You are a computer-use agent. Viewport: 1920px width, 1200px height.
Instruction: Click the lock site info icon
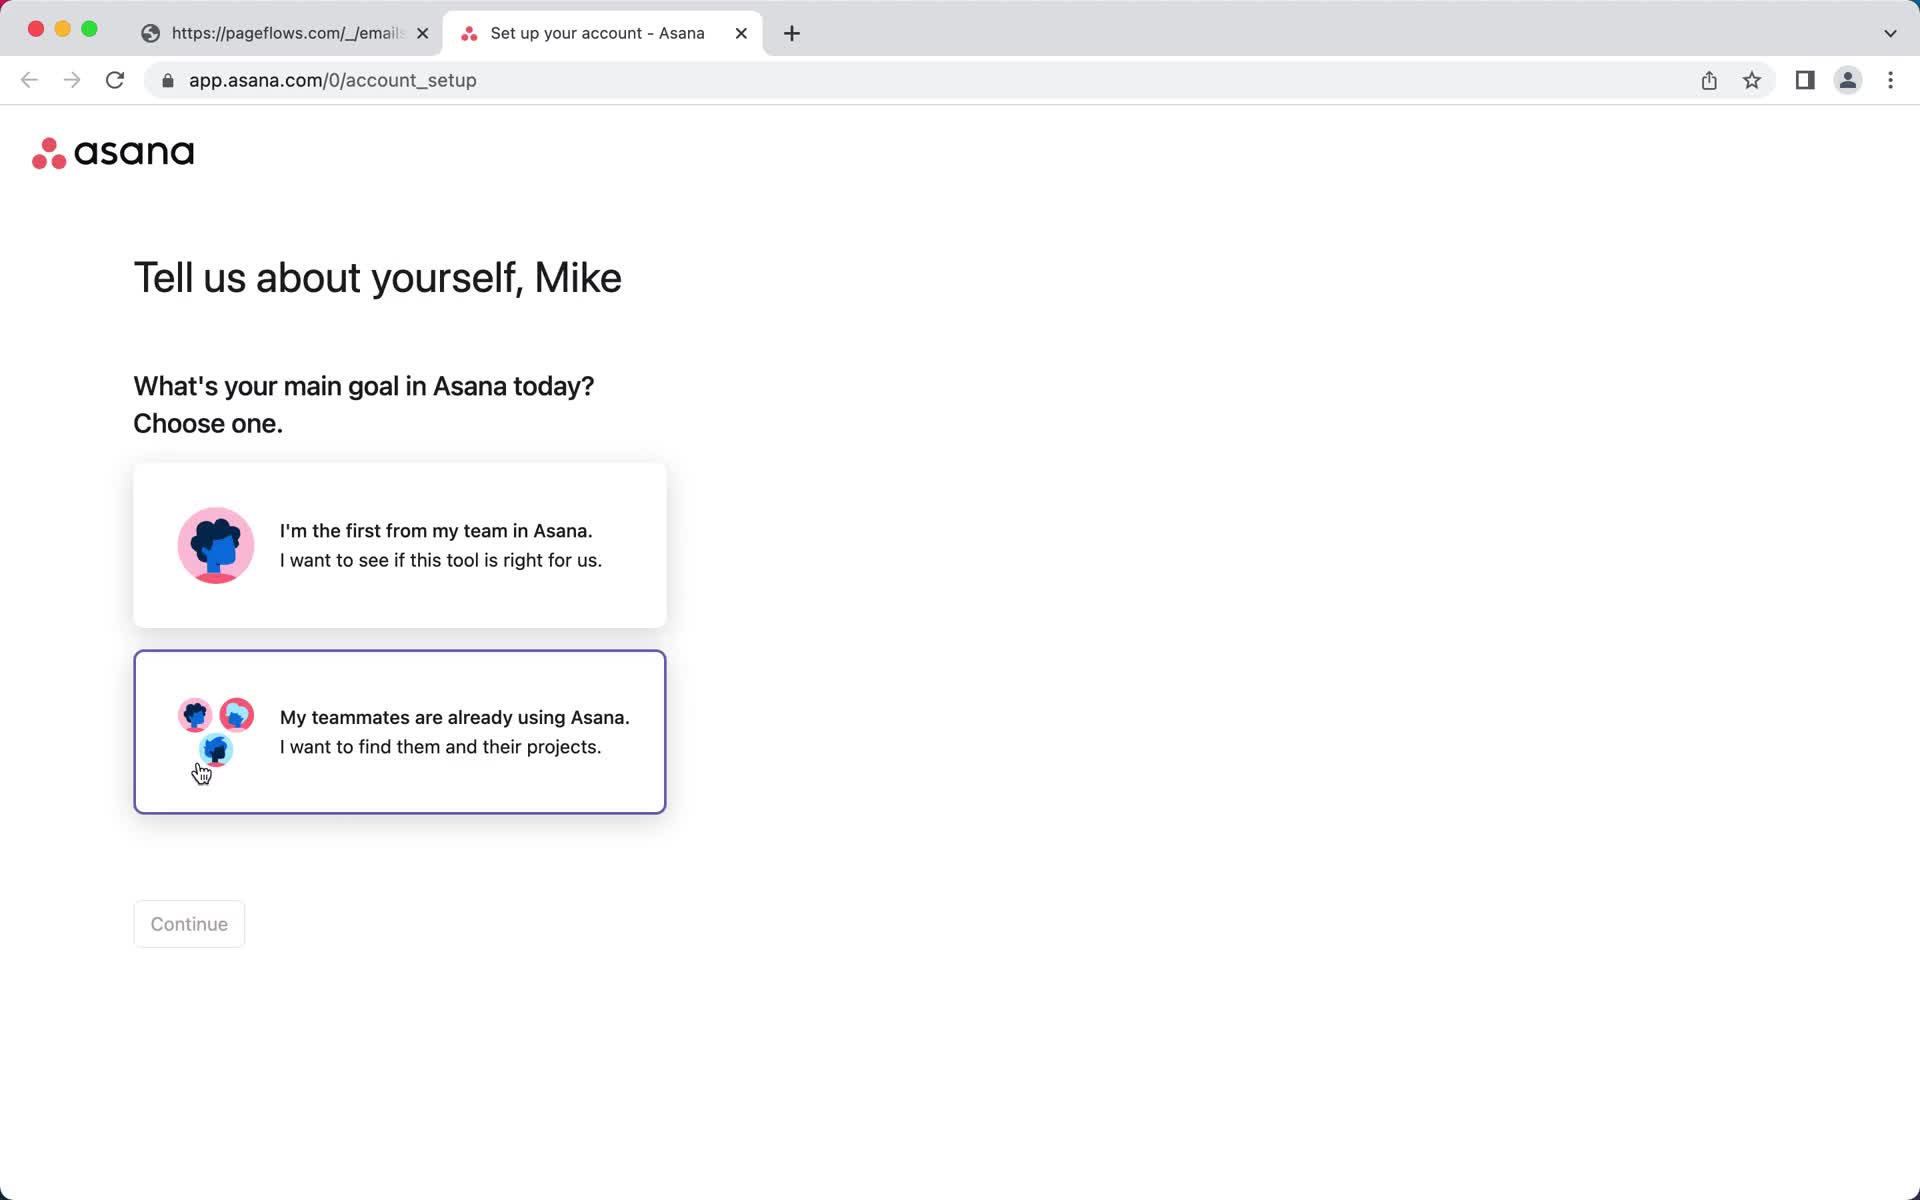(168, 80)
